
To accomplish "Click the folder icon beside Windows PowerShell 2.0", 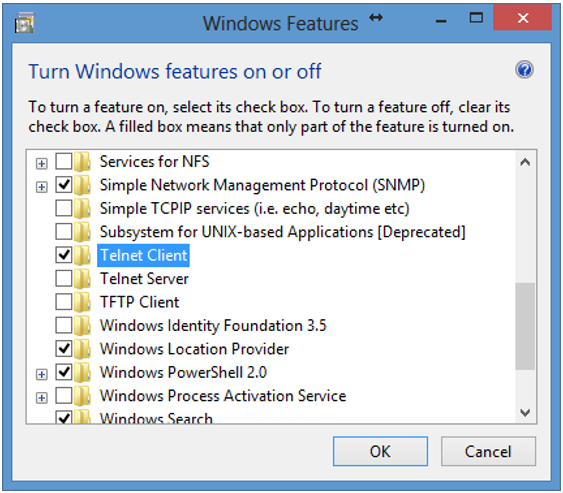I will tap(83, 372).
